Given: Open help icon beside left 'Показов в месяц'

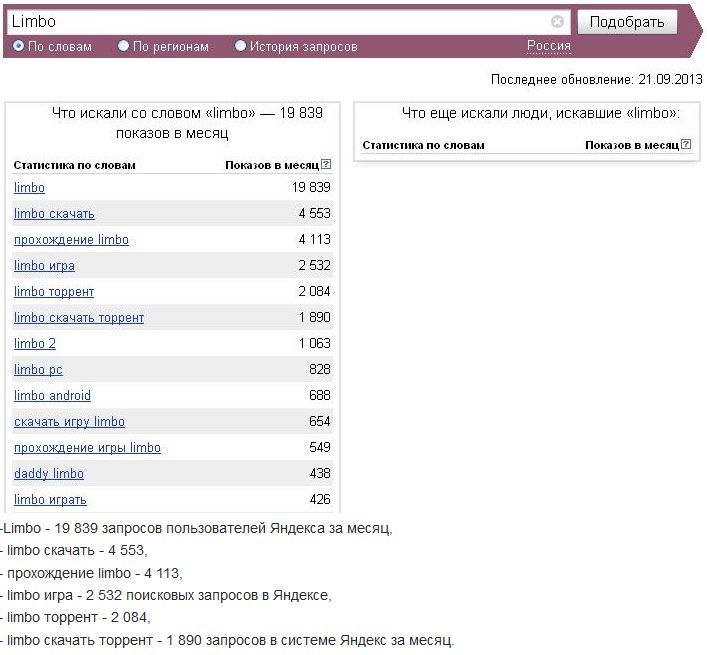Looking at the screenshot, I should (x=326, y=164).
